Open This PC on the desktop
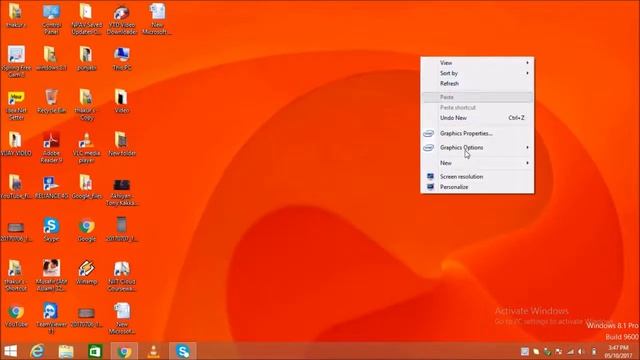640x360 pixels. click(x=122, y=58)
